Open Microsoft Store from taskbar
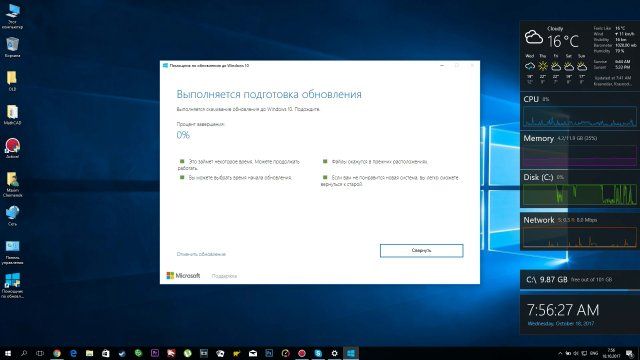 tap(106, 353)
